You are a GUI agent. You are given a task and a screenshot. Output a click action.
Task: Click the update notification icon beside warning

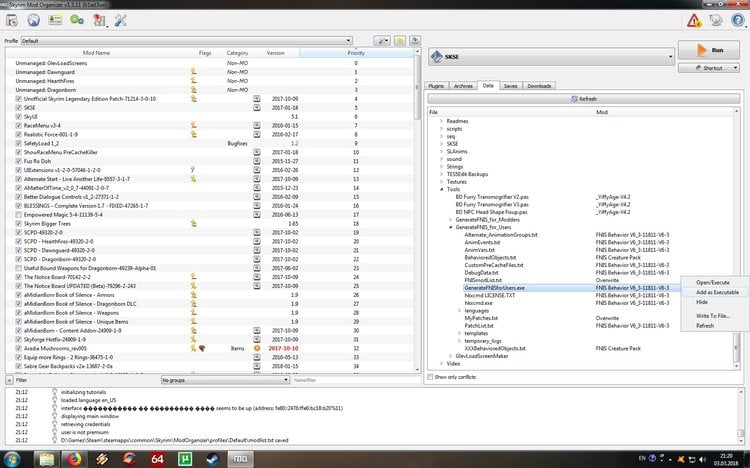[716, 20]
